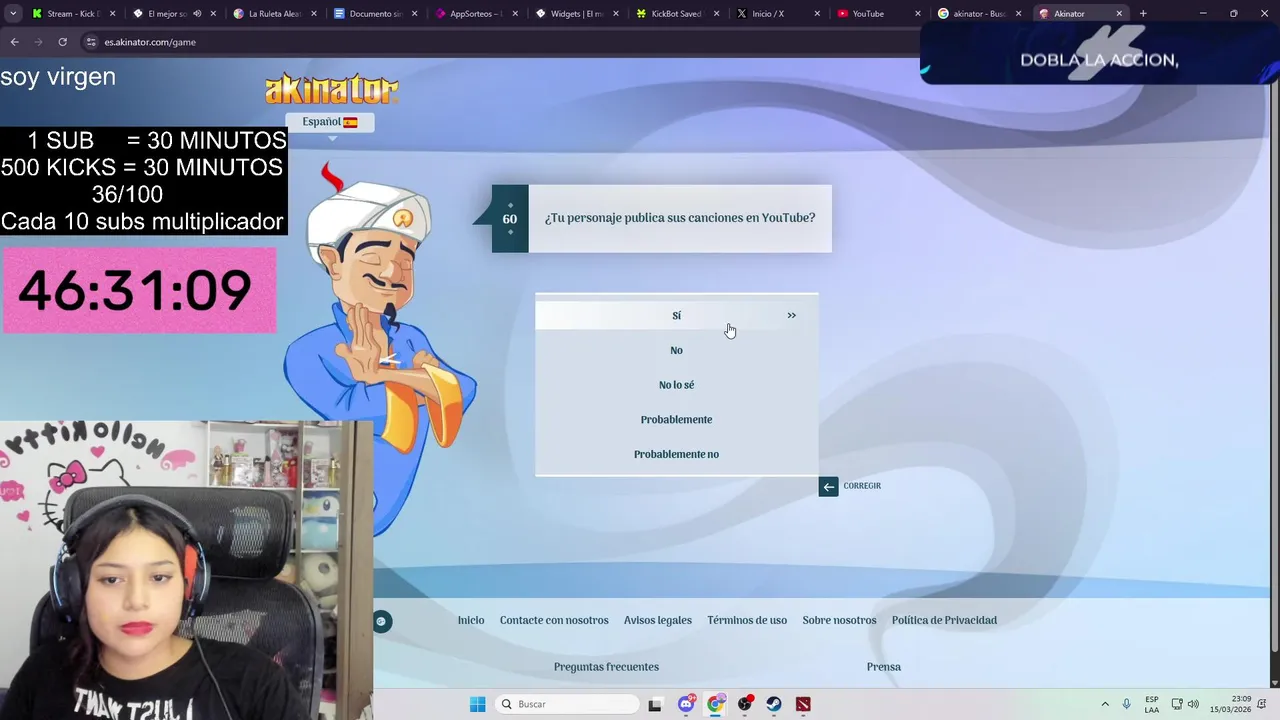This screenshot has width=1280, height=720.
Task: Switch to the 'Stream - Kick' tab
Action: click(73, 14)
